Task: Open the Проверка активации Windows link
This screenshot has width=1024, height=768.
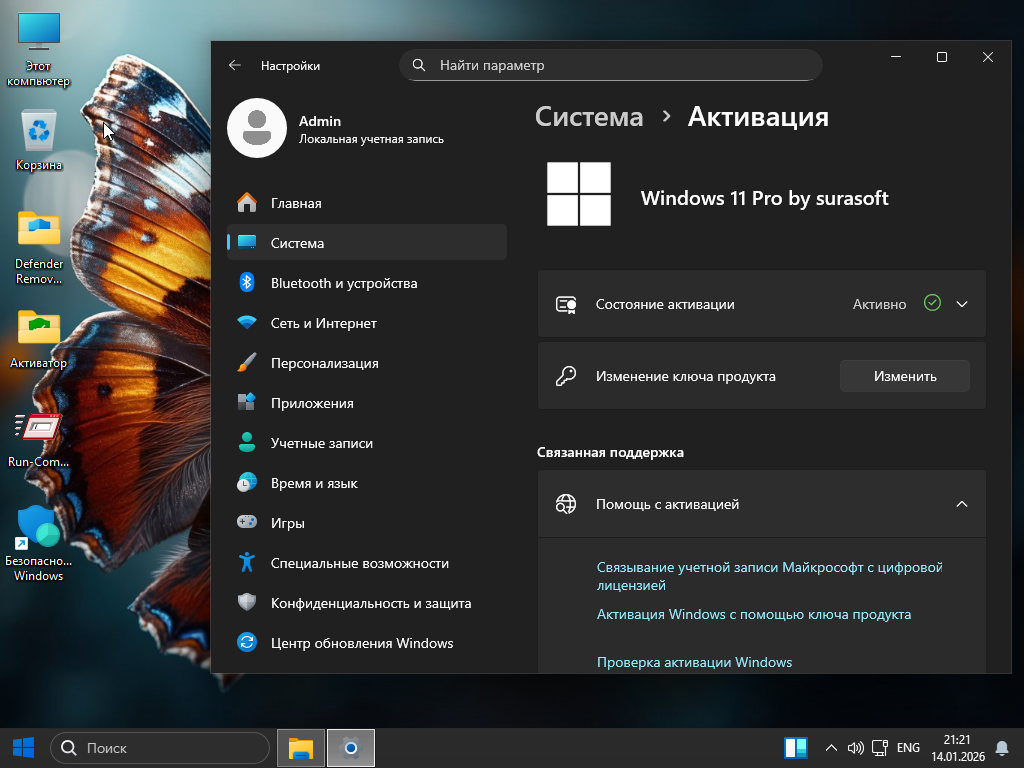Action: click(x=694, y=662)
